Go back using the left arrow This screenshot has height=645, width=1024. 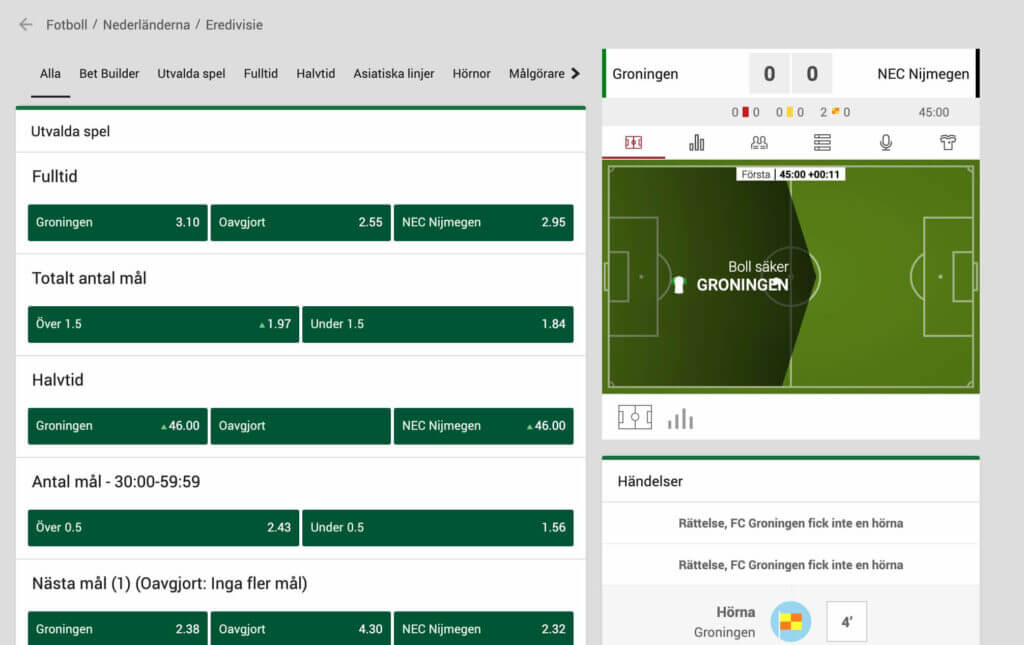click(x=25, y=25)
